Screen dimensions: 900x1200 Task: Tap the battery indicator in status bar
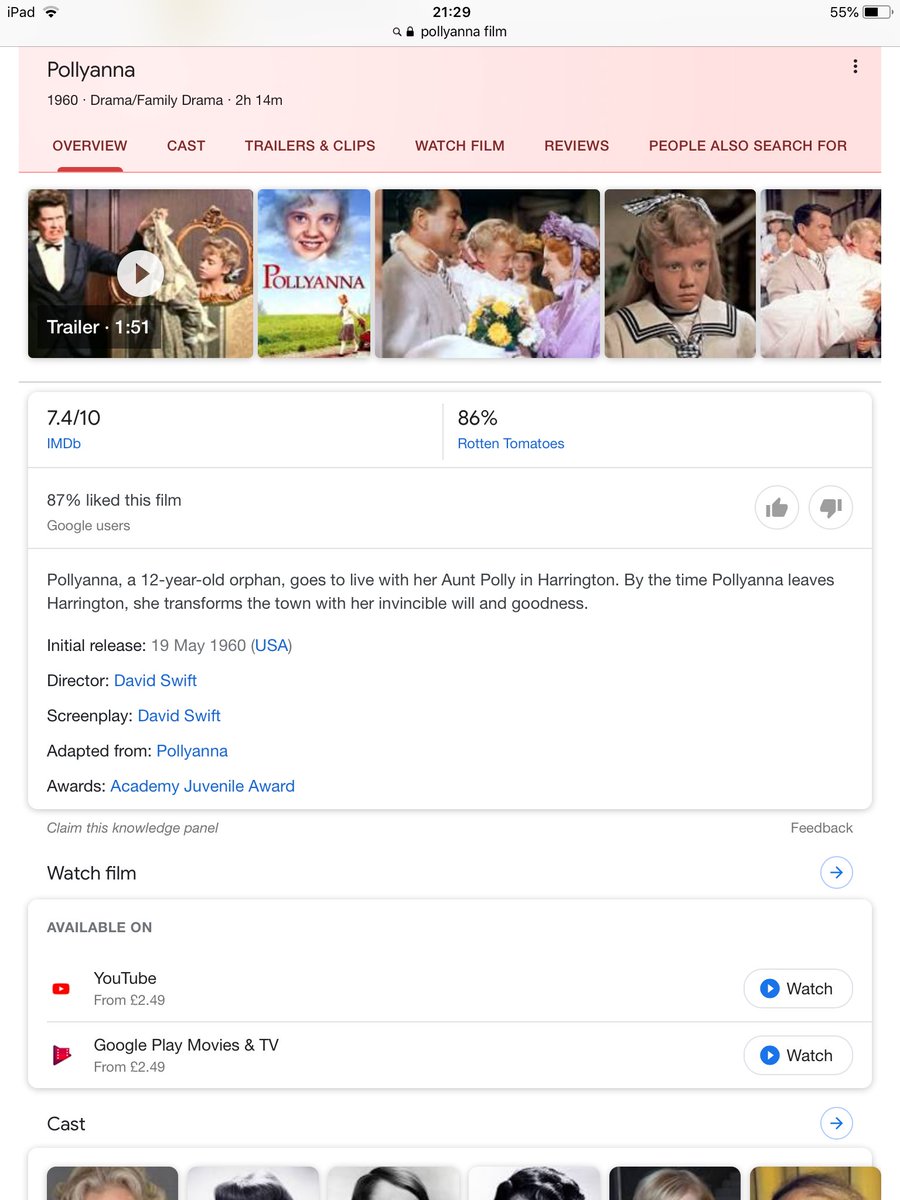(876, 12)
